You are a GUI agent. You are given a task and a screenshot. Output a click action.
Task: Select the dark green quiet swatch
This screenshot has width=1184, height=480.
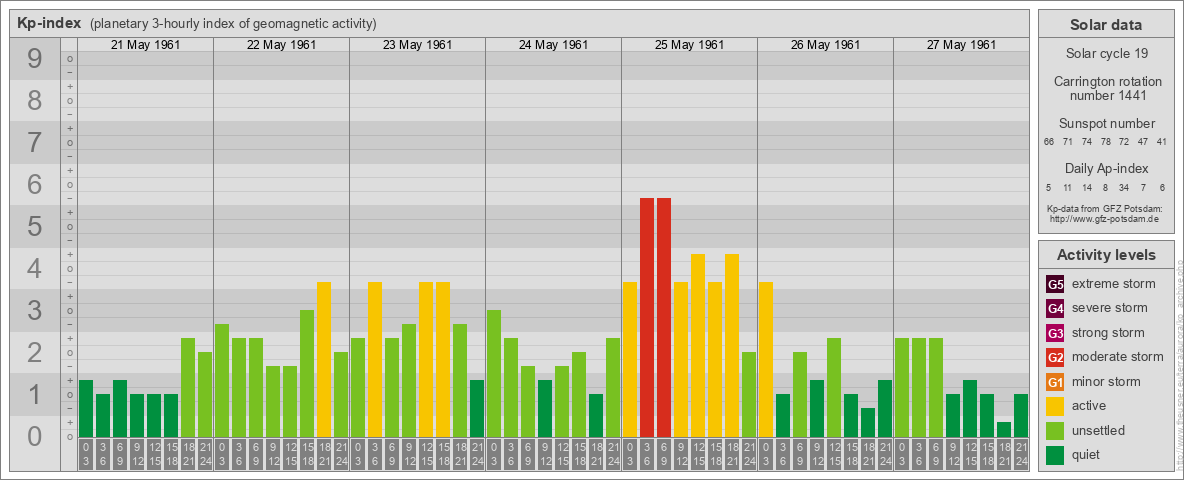(1055, 454)
